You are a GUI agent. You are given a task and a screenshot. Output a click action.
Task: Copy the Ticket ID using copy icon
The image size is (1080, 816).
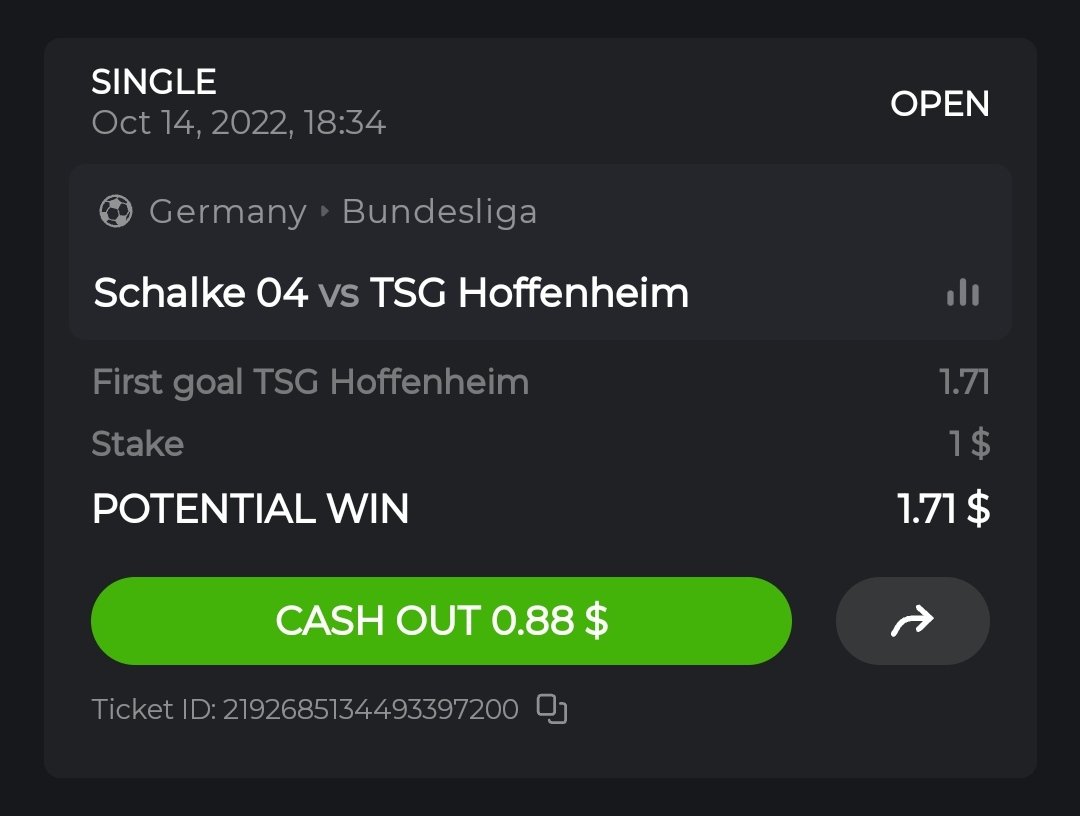[552, 709]
